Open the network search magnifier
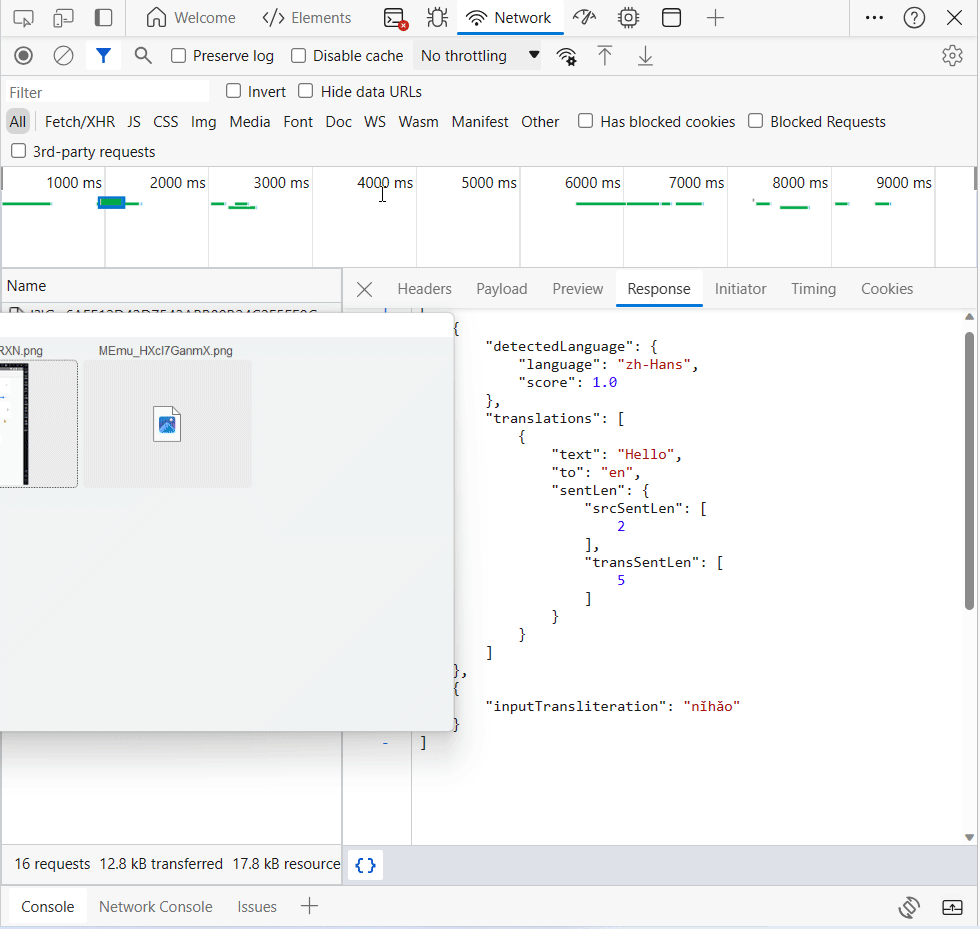This screenshot has height=929, width=980. point(143,56)
